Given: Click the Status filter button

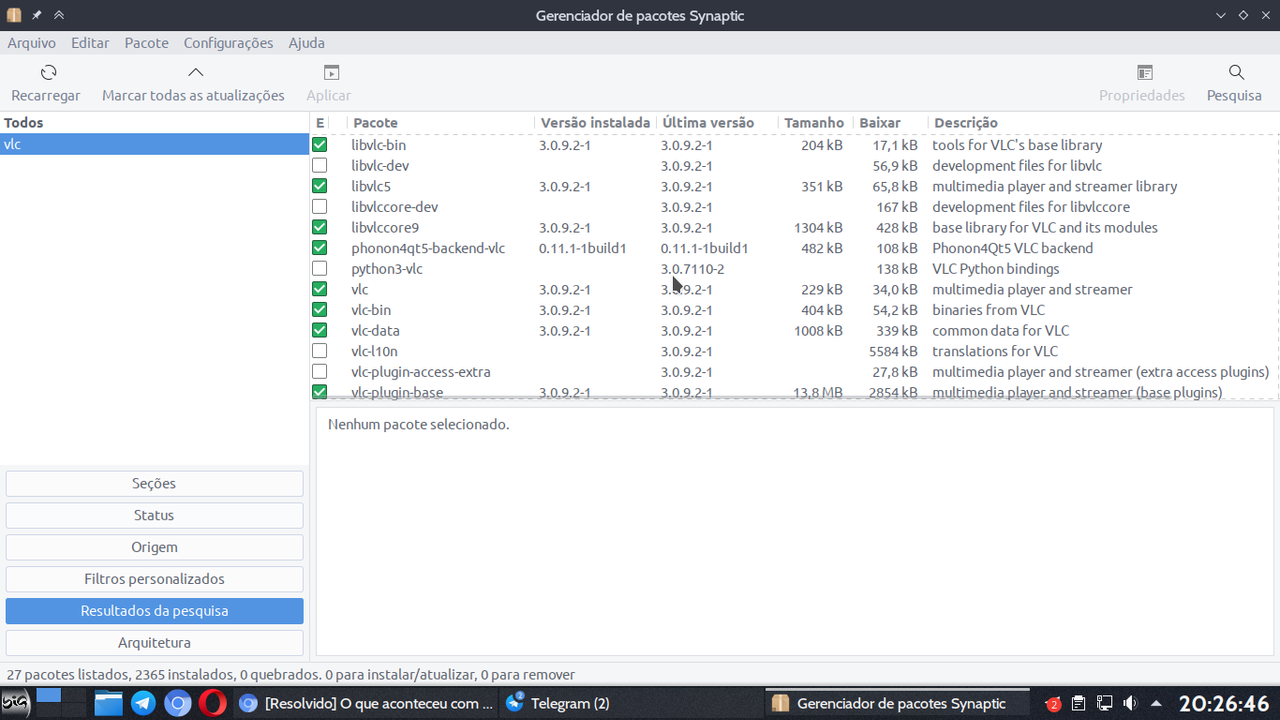Looking at the screenshot, I should 154,515.
